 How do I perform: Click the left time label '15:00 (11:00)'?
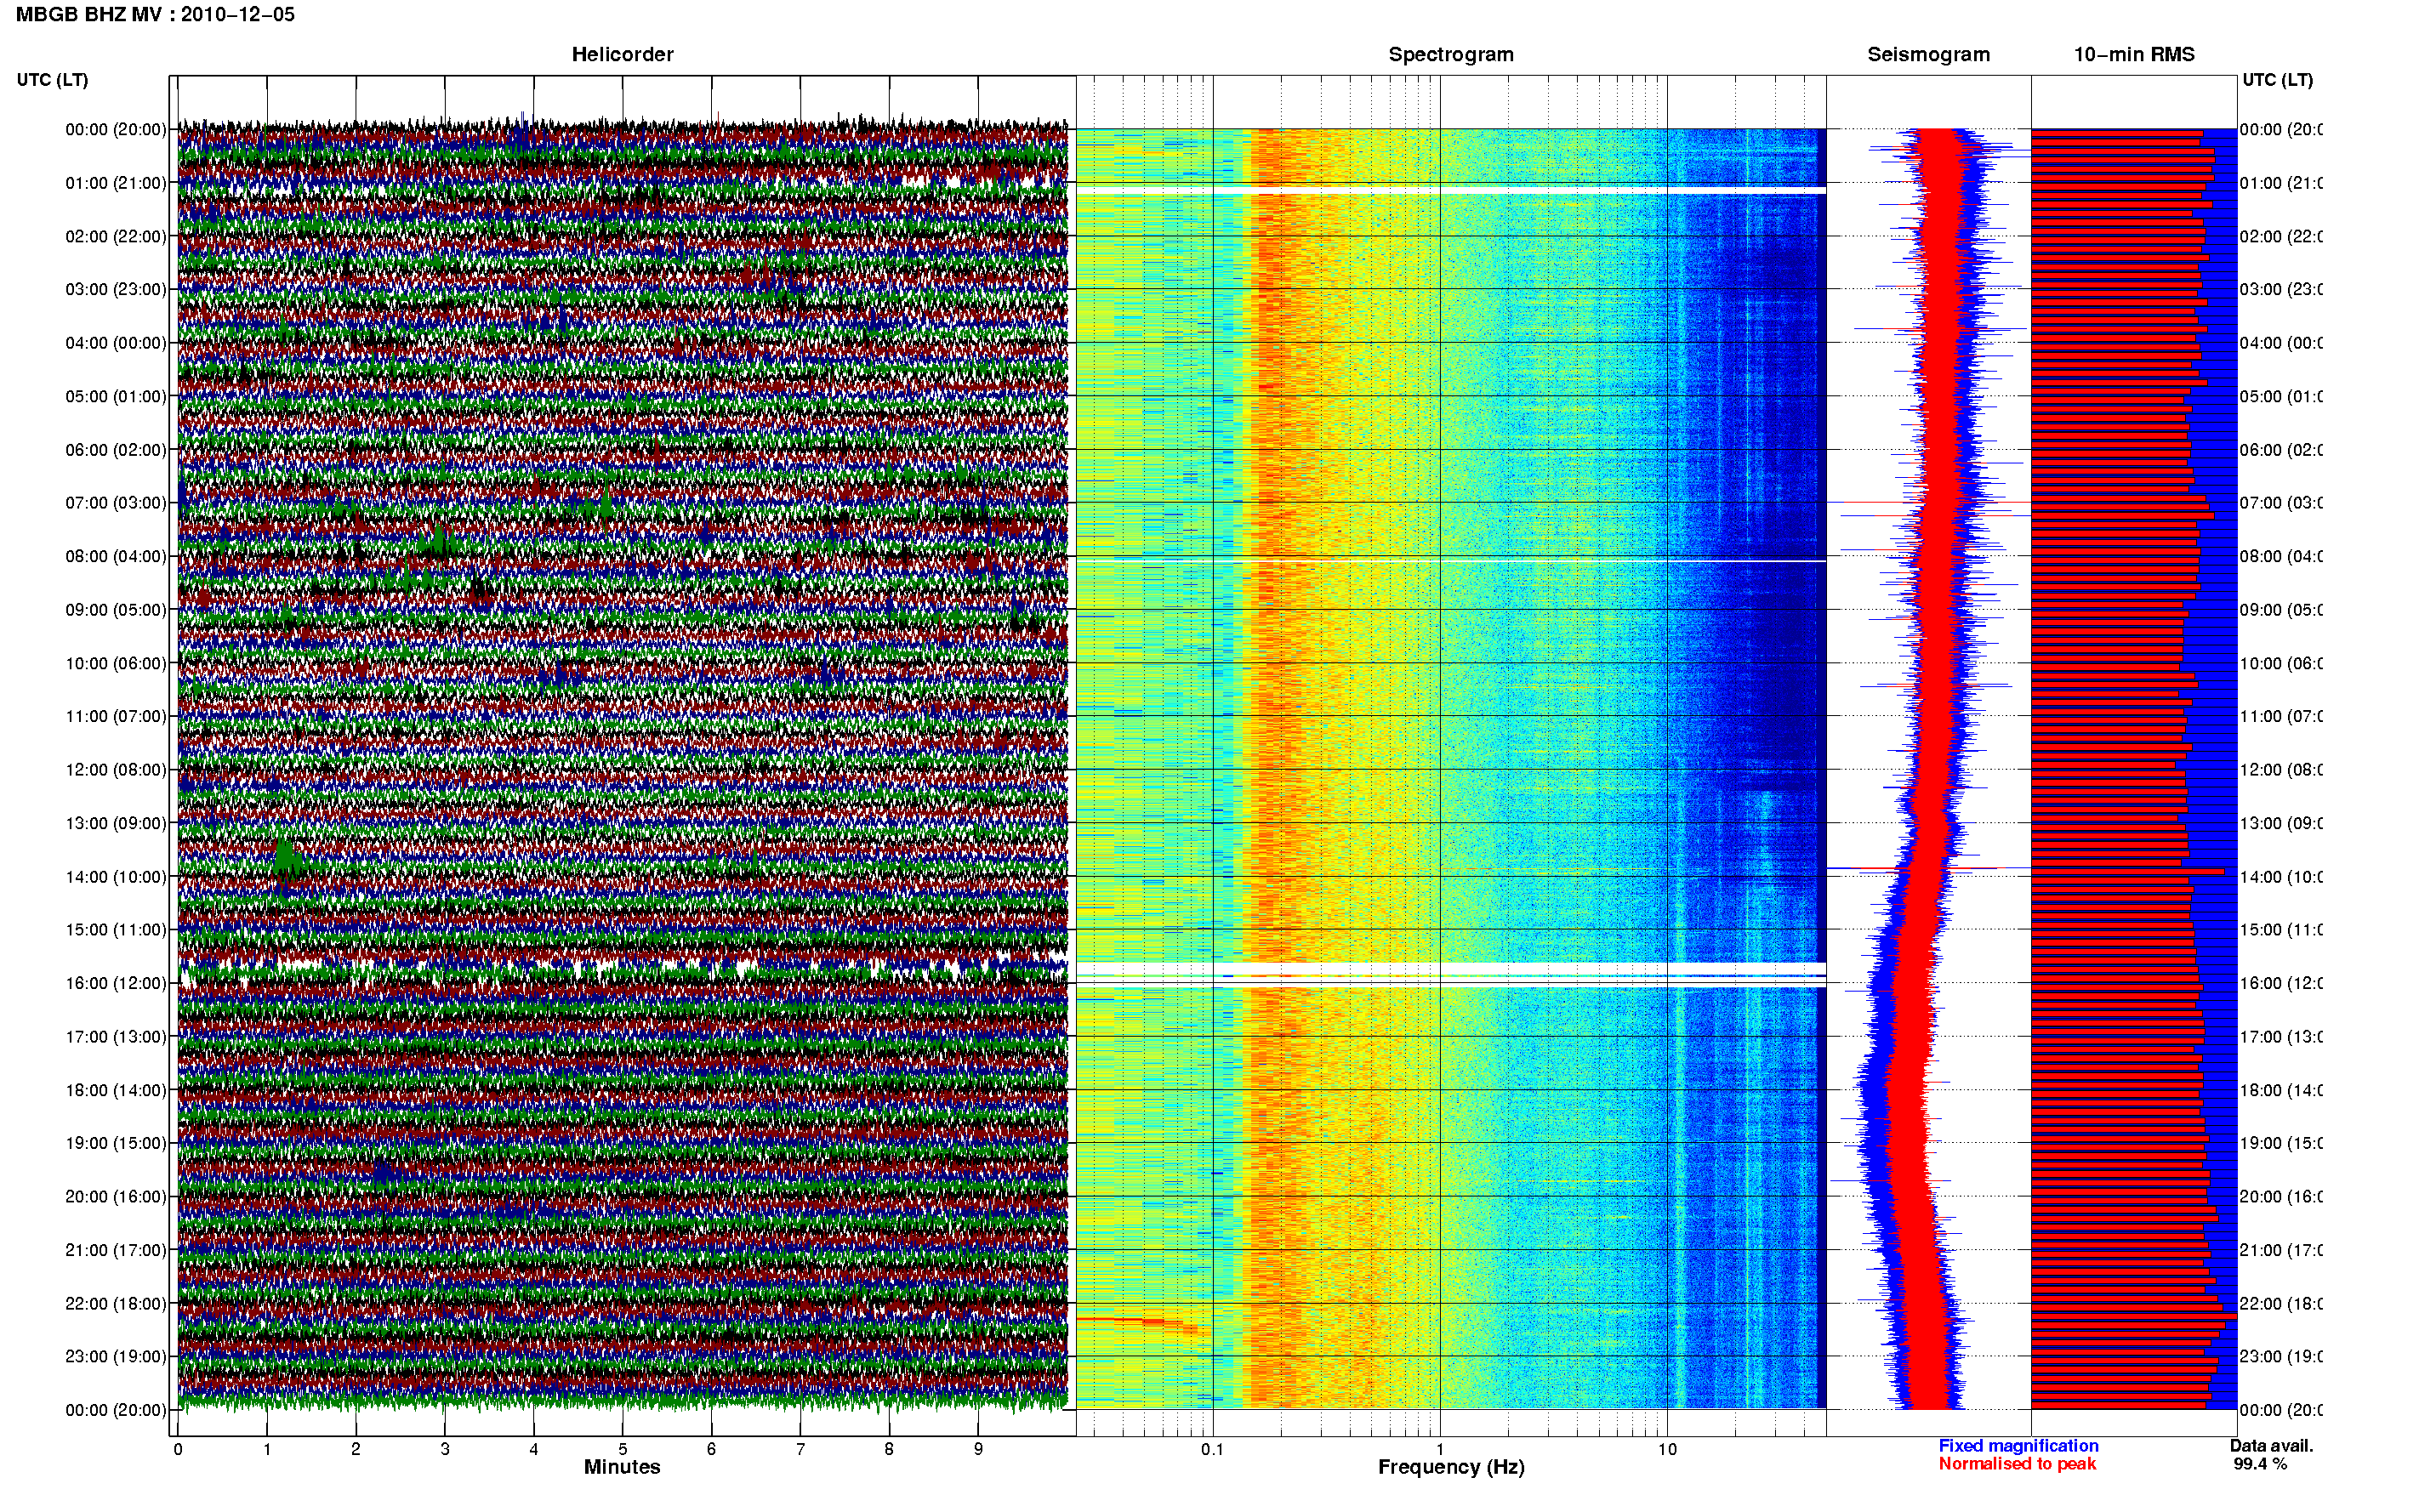(x=116, y=930)
